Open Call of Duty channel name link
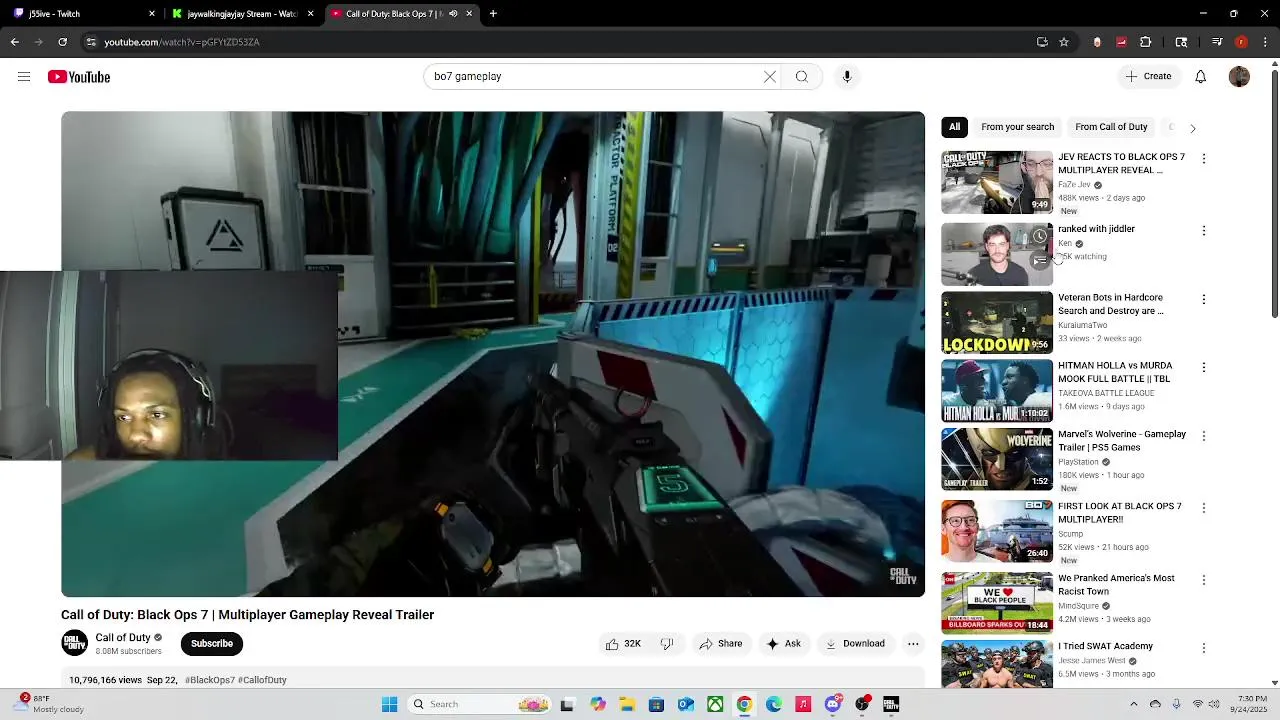The height and width of the screenshot is (720, 1280). click(x=123, y=638)
